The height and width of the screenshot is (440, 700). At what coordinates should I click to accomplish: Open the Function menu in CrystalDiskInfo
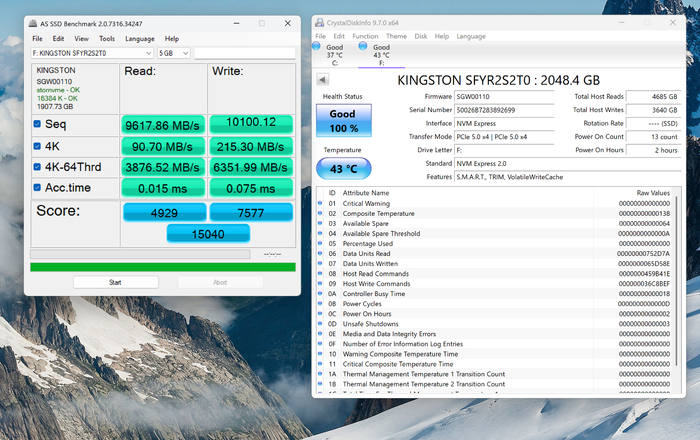(x=365, y=36)
